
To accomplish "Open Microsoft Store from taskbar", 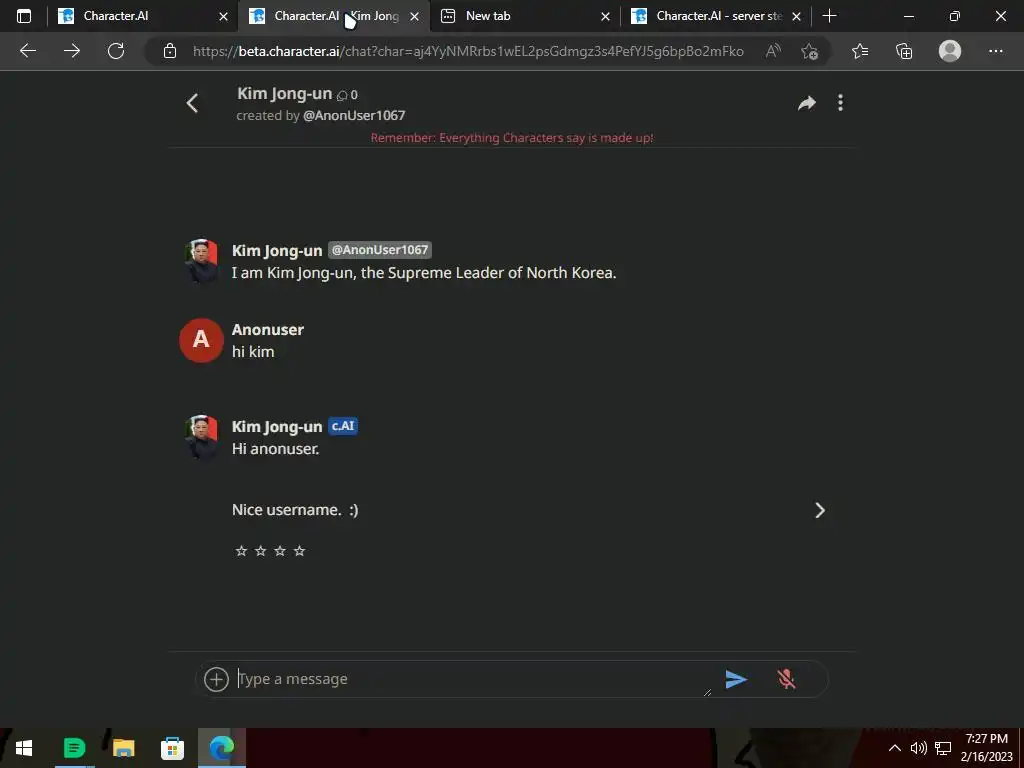I will pos(172,748).
